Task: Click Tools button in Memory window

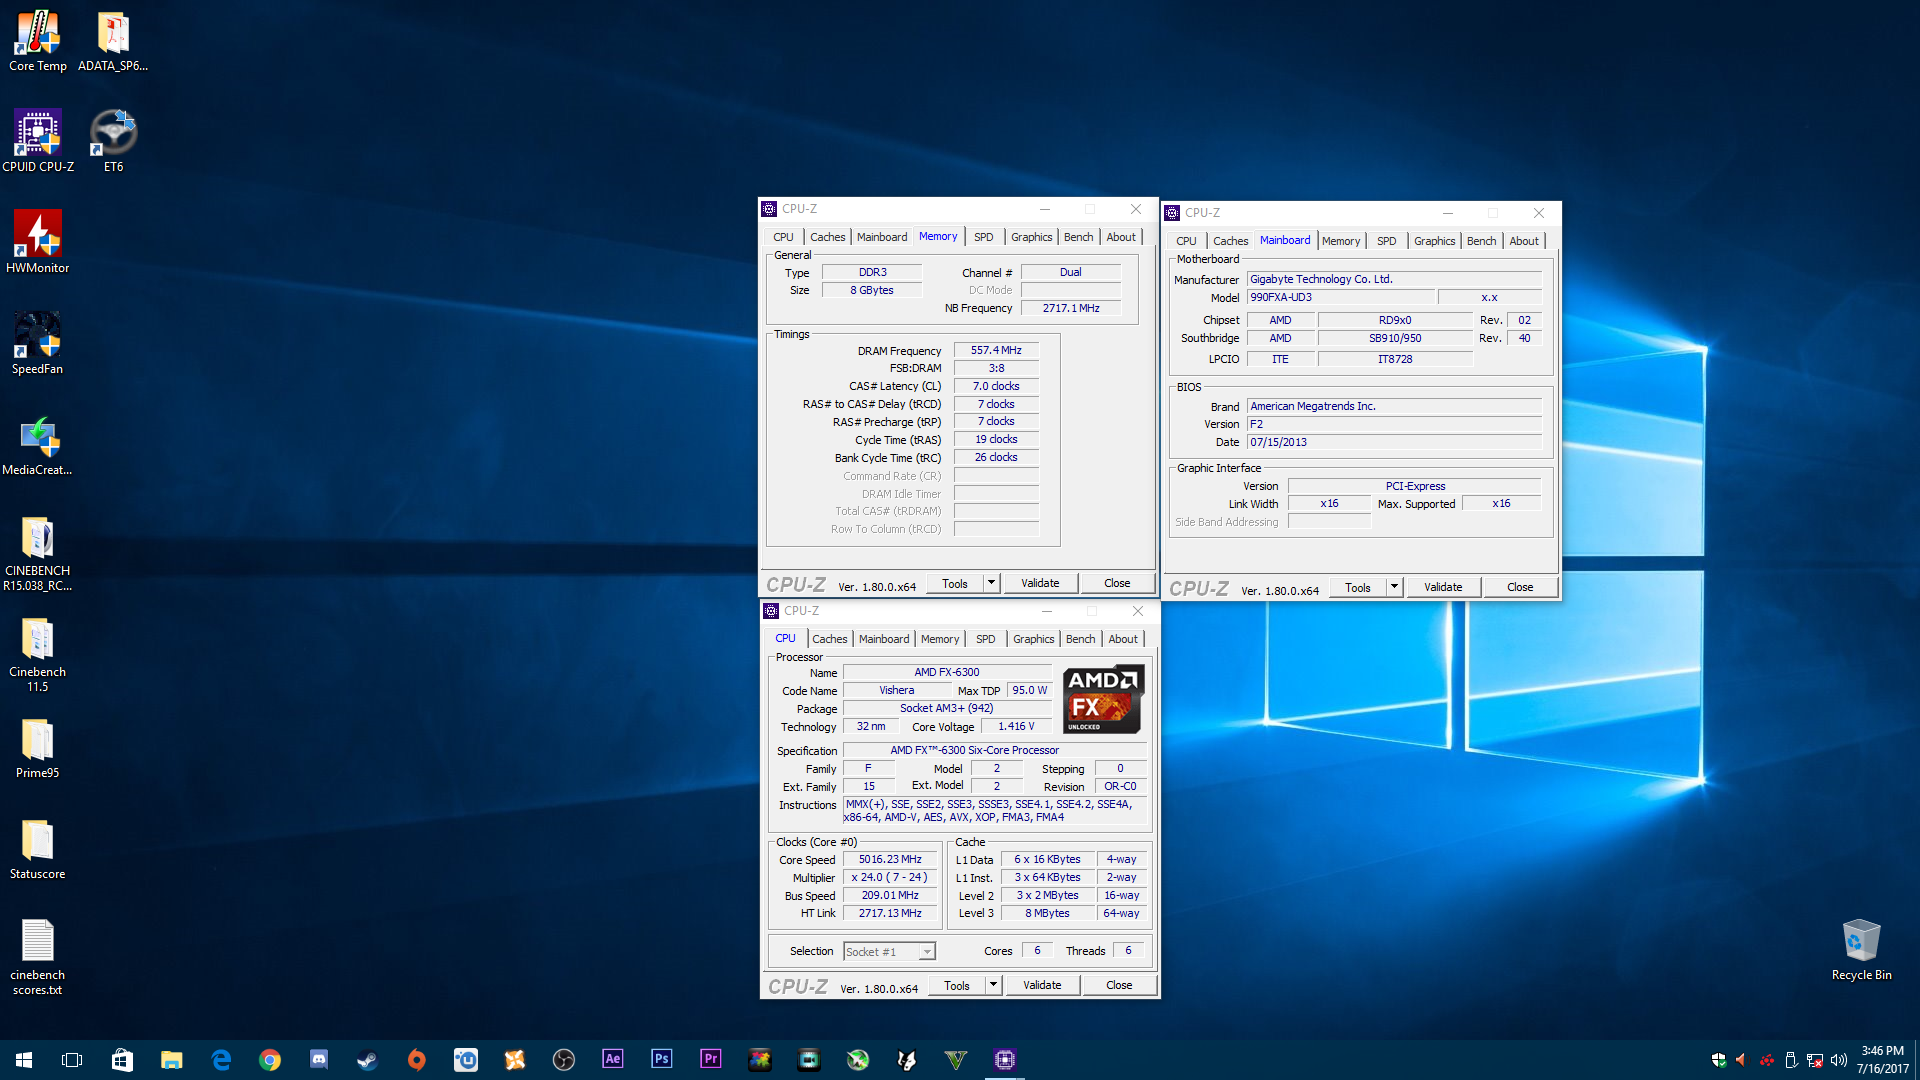Action: 955,584
